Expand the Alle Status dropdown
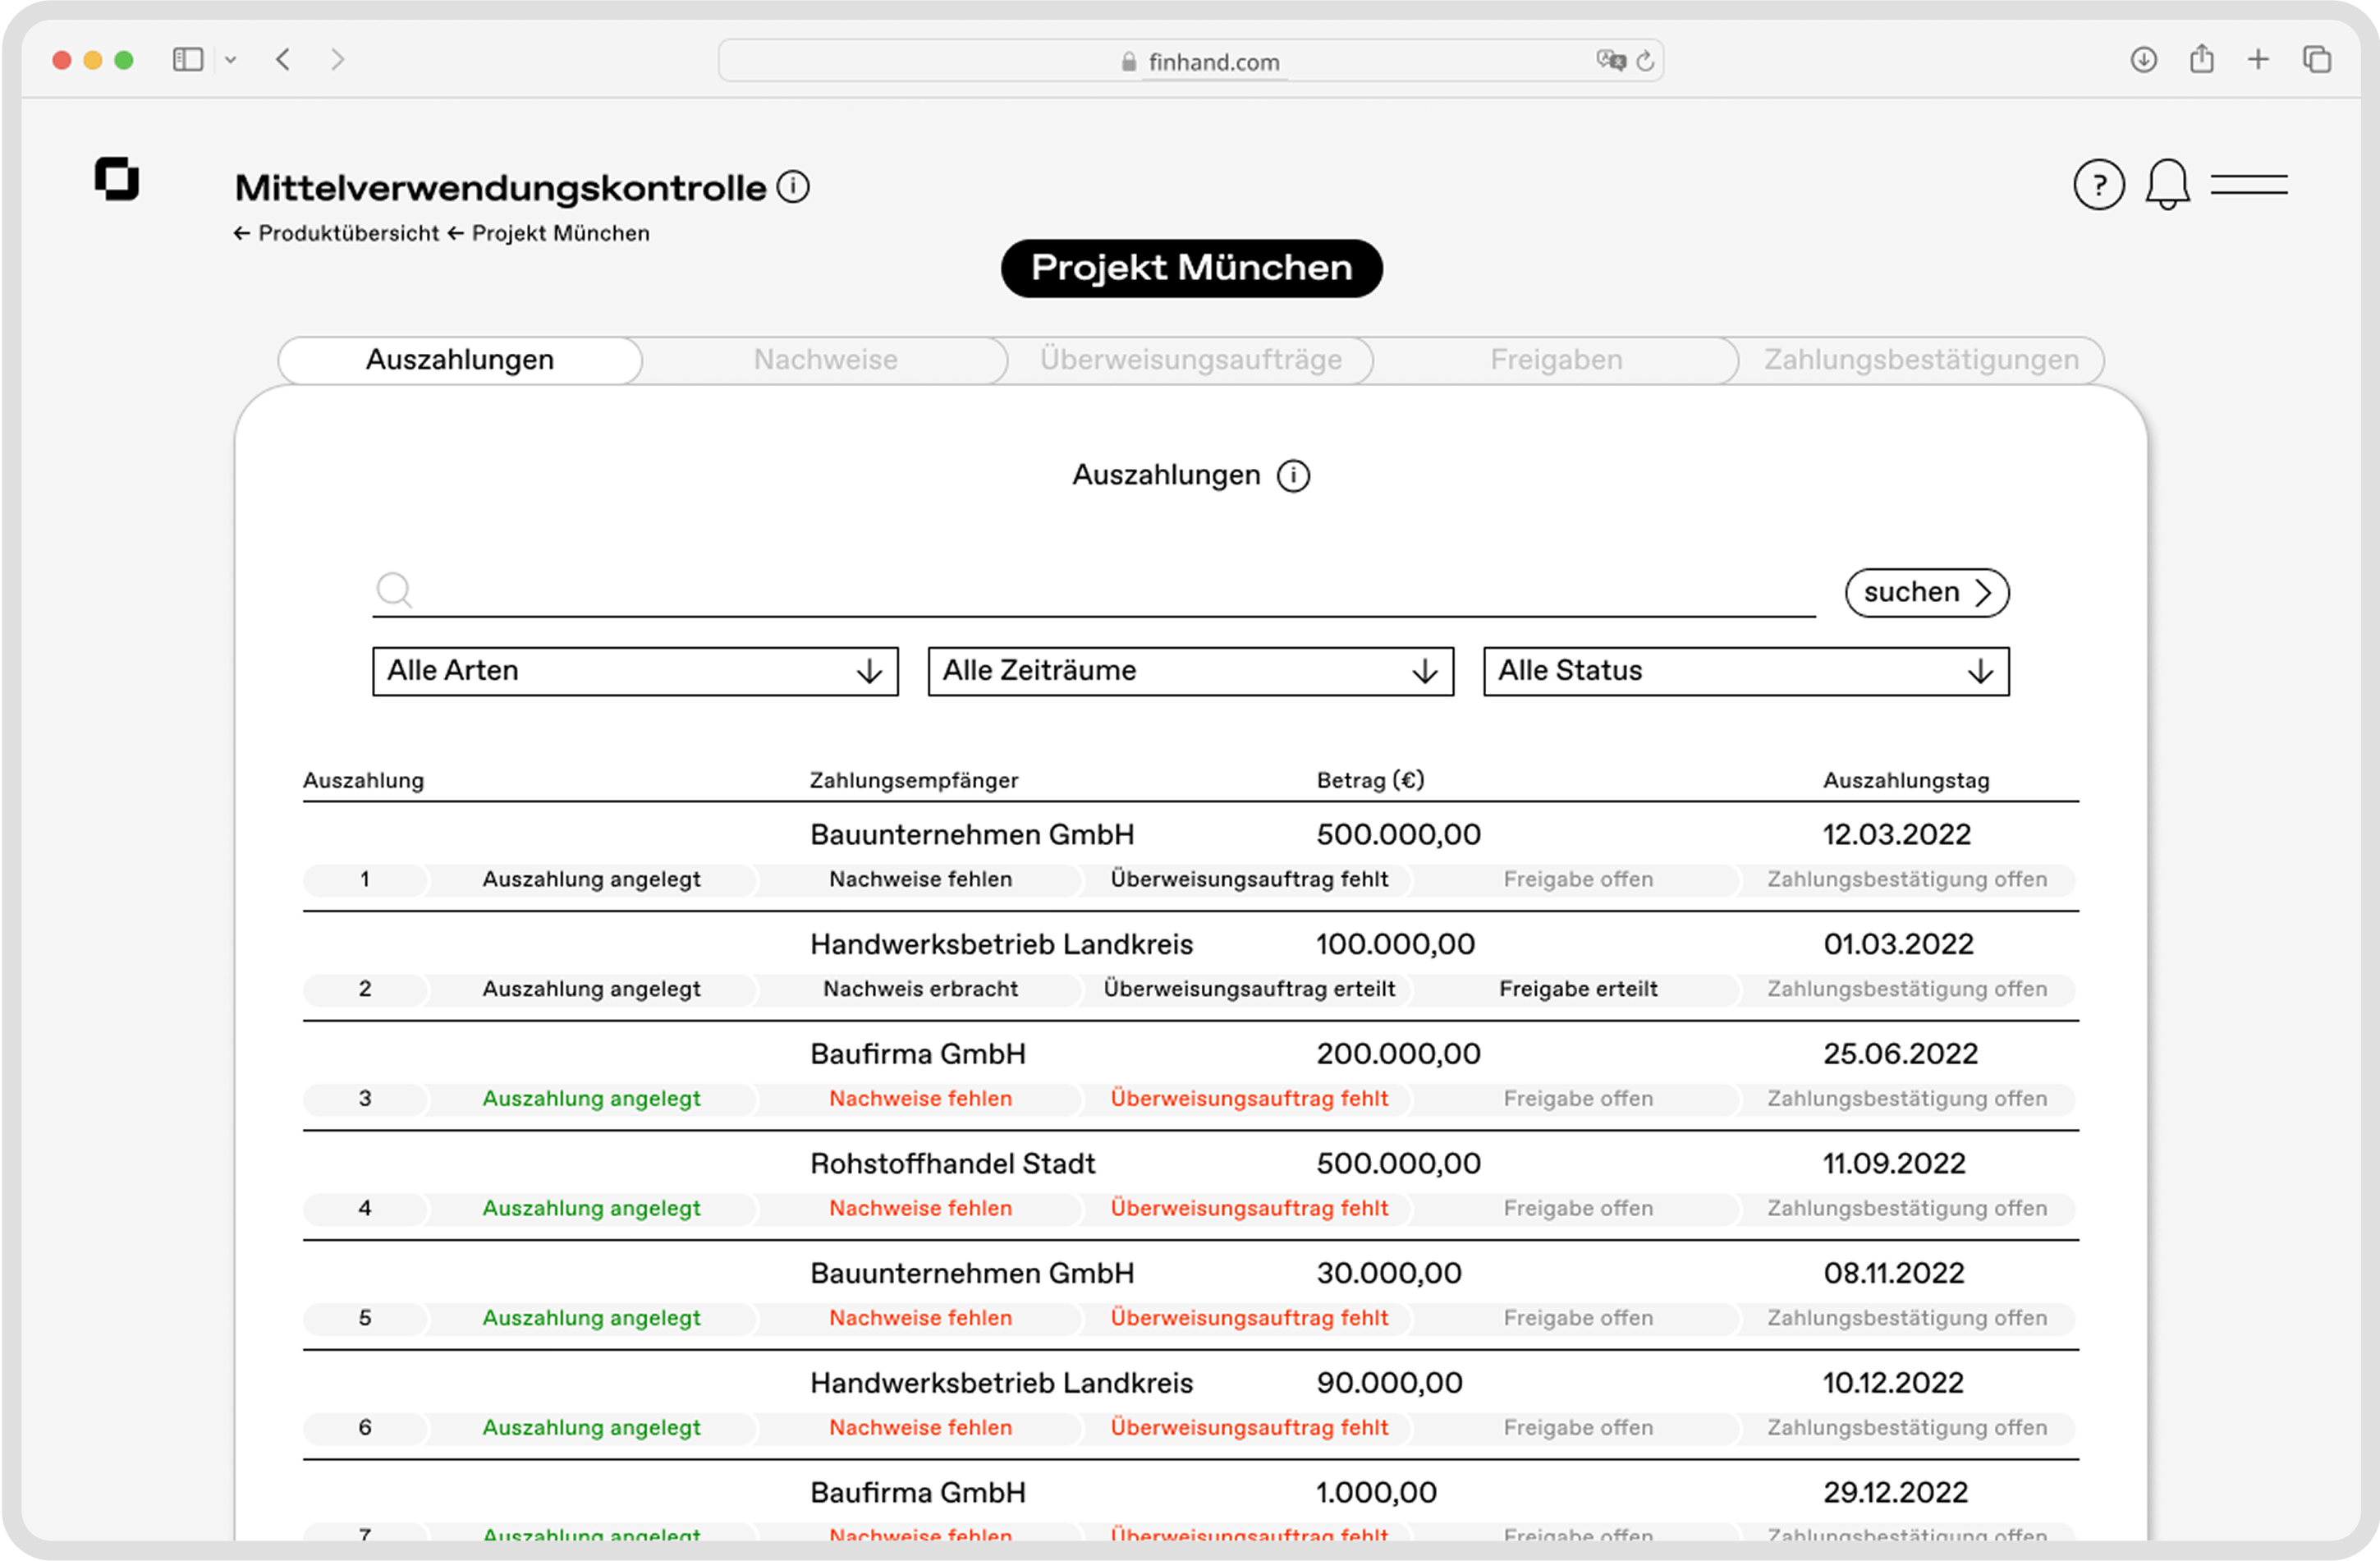 1745,671
